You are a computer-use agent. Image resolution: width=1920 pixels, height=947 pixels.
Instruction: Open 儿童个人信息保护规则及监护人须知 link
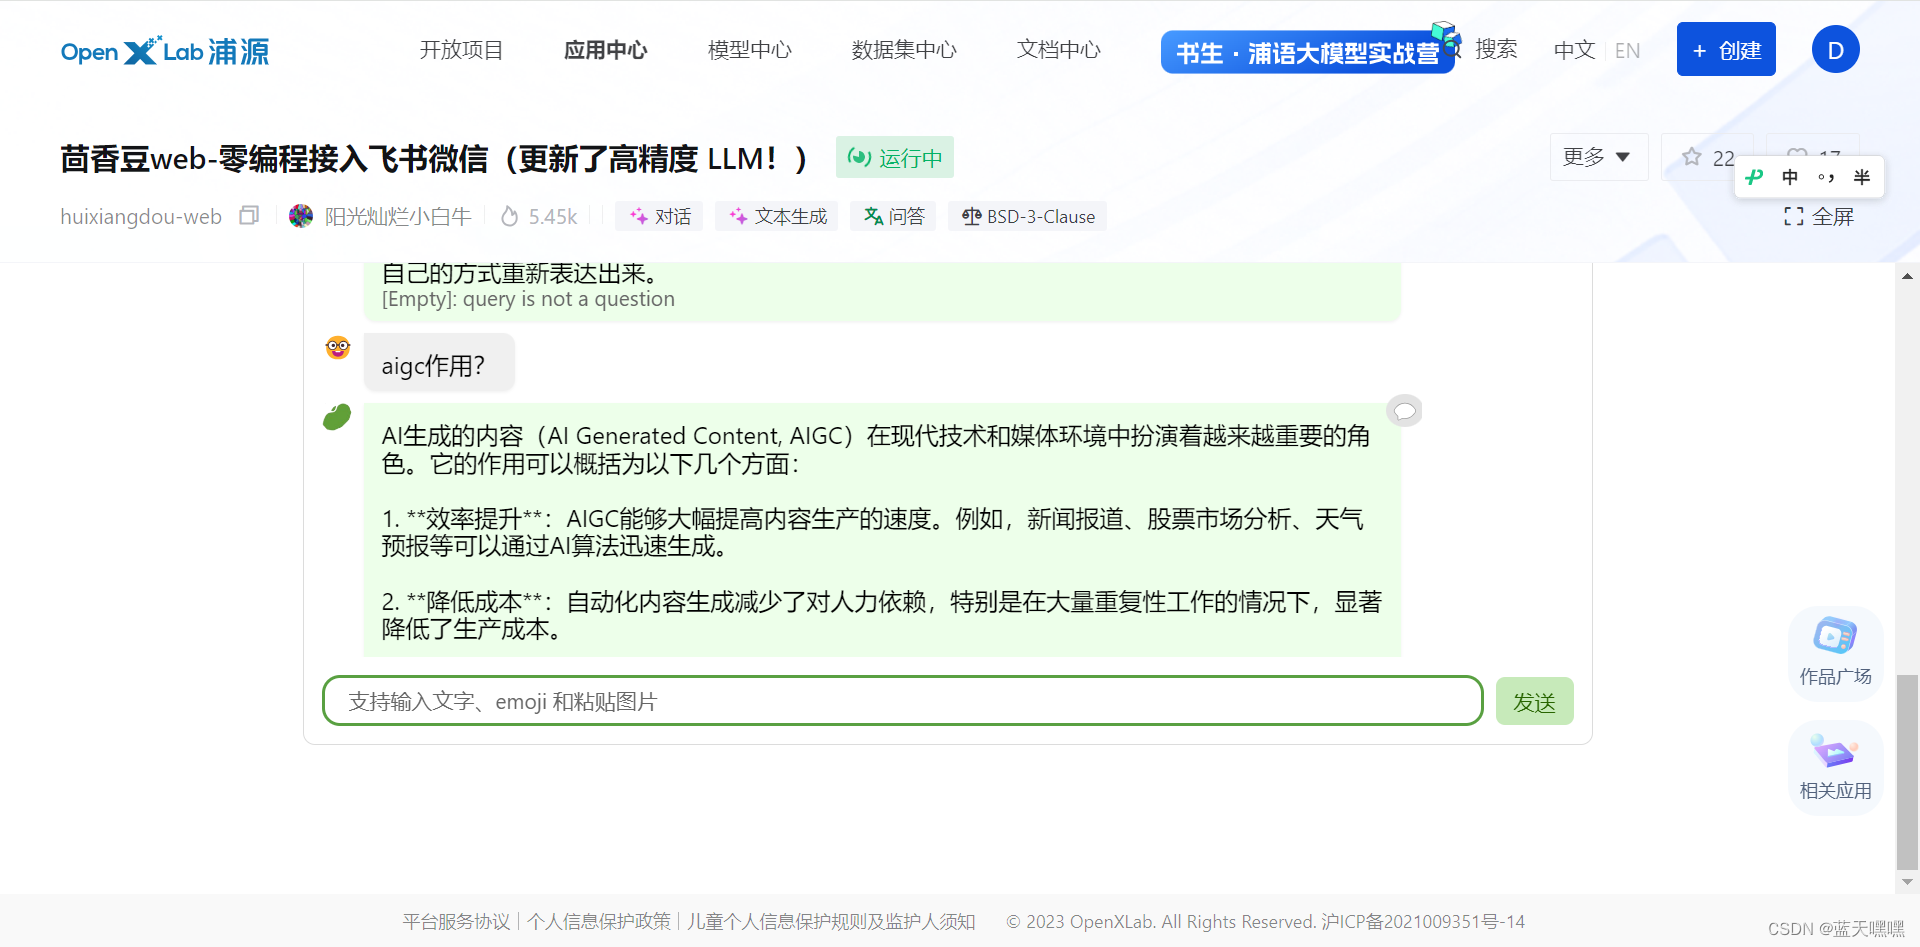point(831,921)
